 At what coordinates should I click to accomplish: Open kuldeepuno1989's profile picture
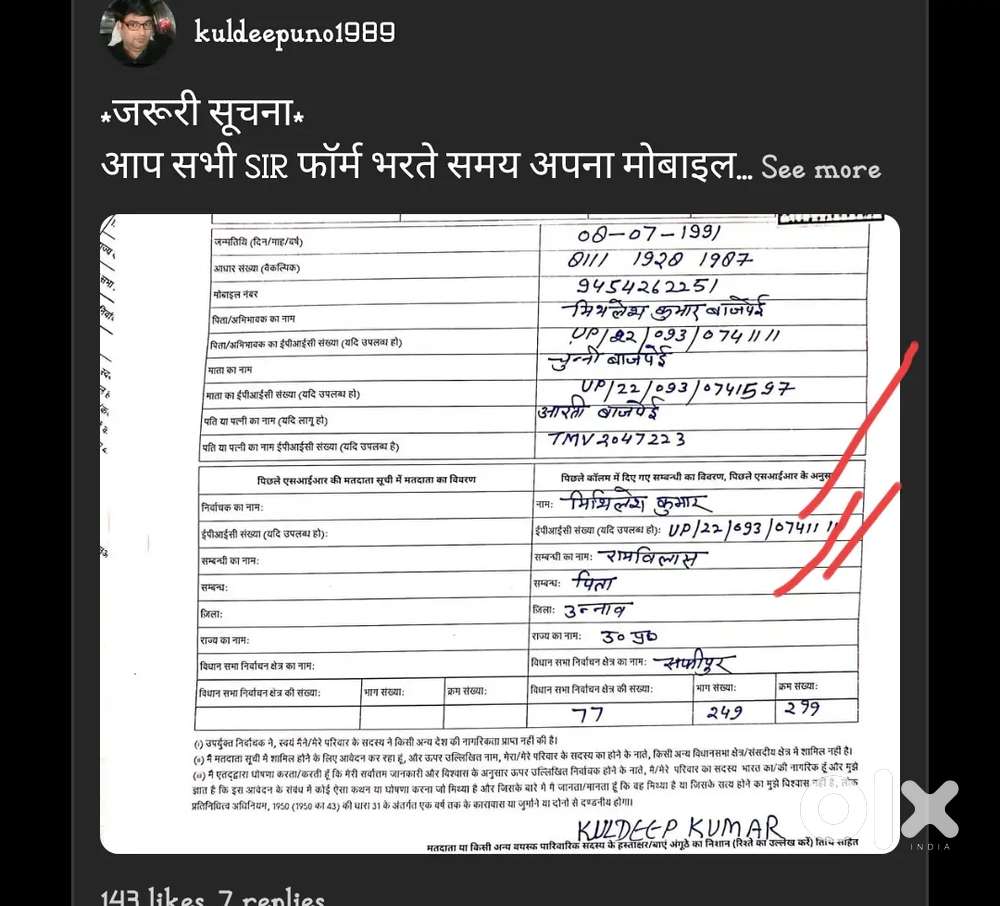[x=138, y=32]
